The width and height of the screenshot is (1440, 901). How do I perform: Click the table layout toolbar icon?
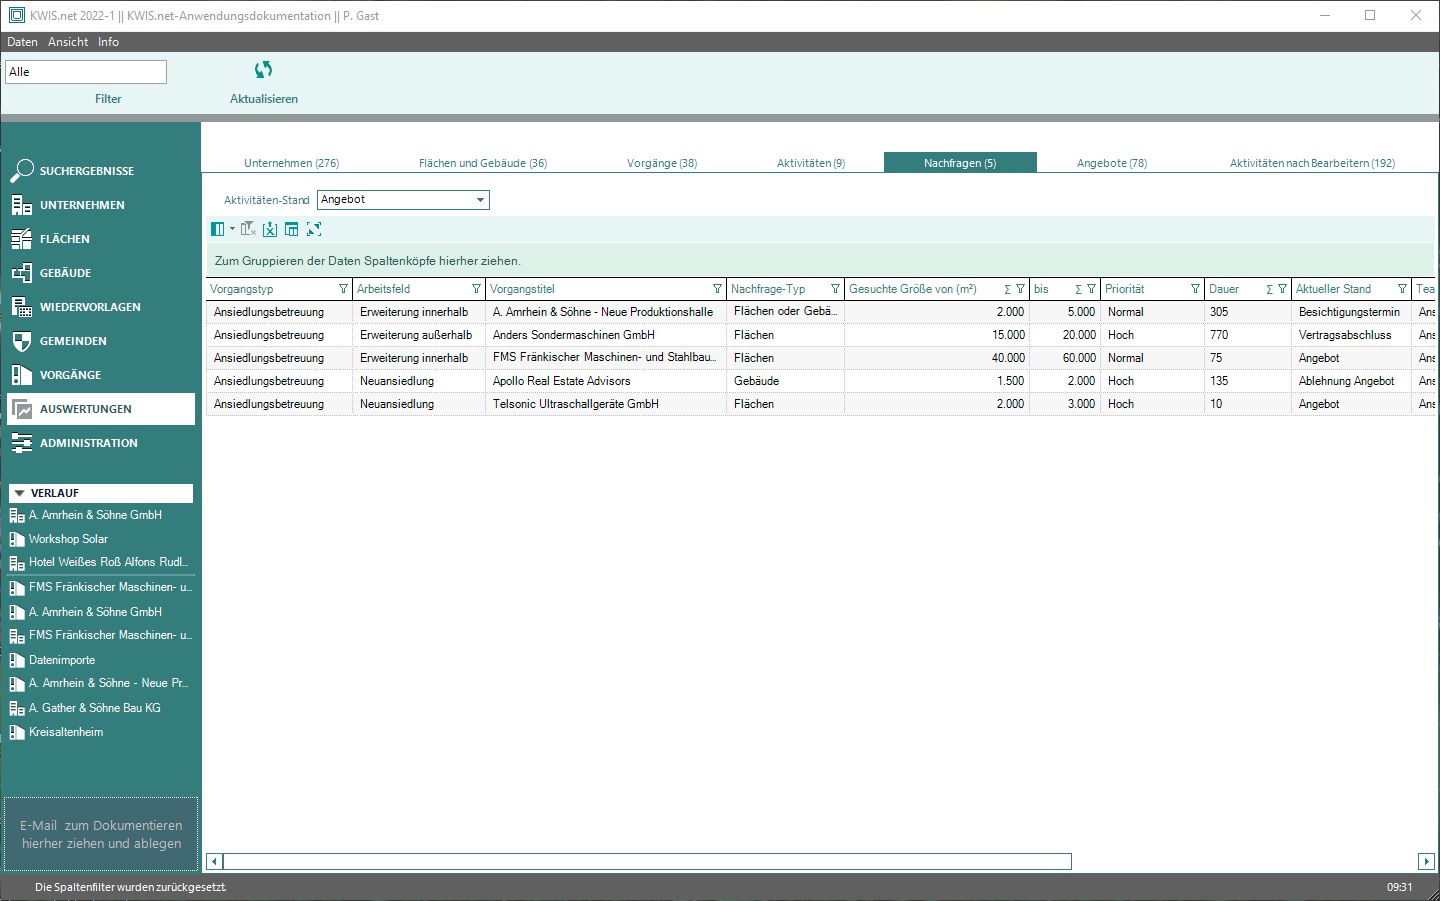(x=292, y=229)
